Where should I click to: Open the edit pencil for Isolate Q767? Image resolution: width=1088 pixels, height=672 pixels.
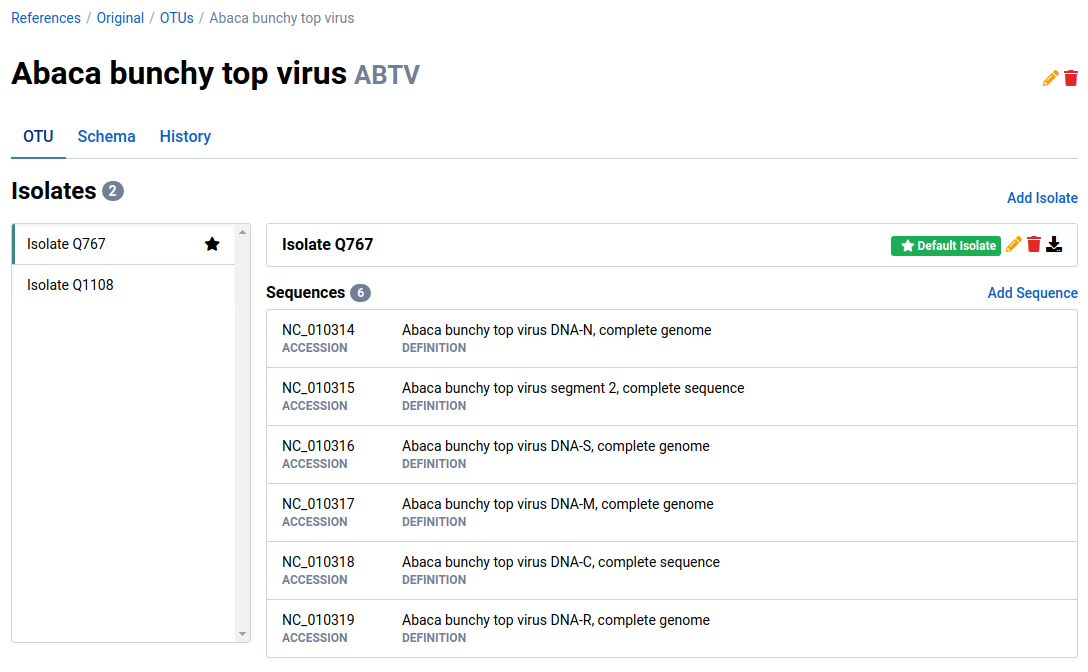point(1013,243)
